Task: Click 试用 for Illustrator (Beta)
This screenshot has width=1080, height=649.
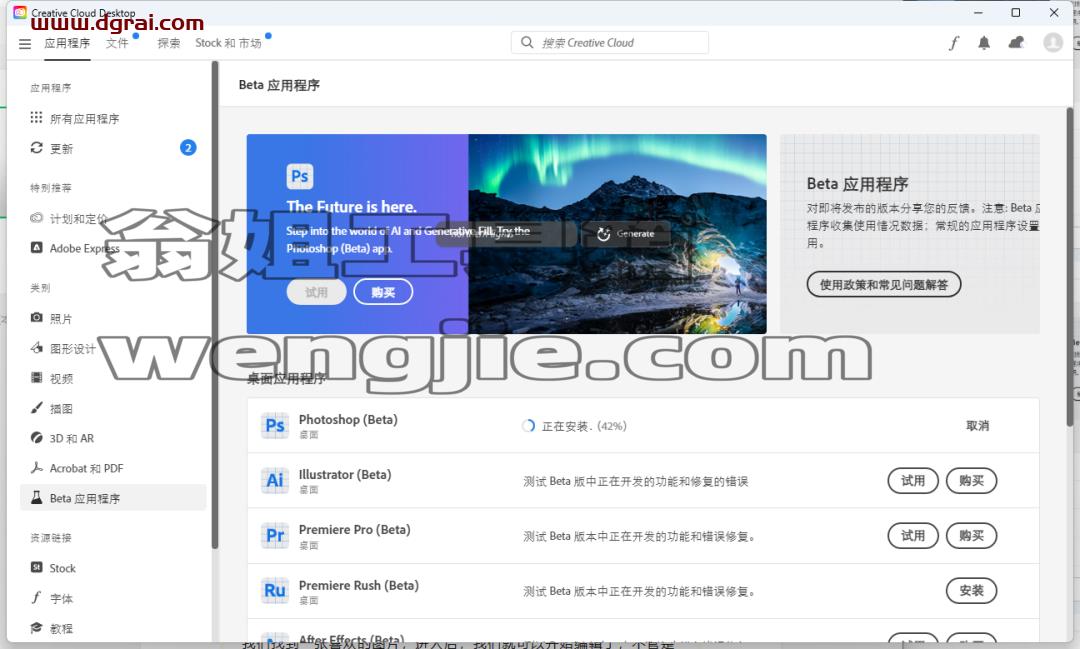Action: point(913,480)
